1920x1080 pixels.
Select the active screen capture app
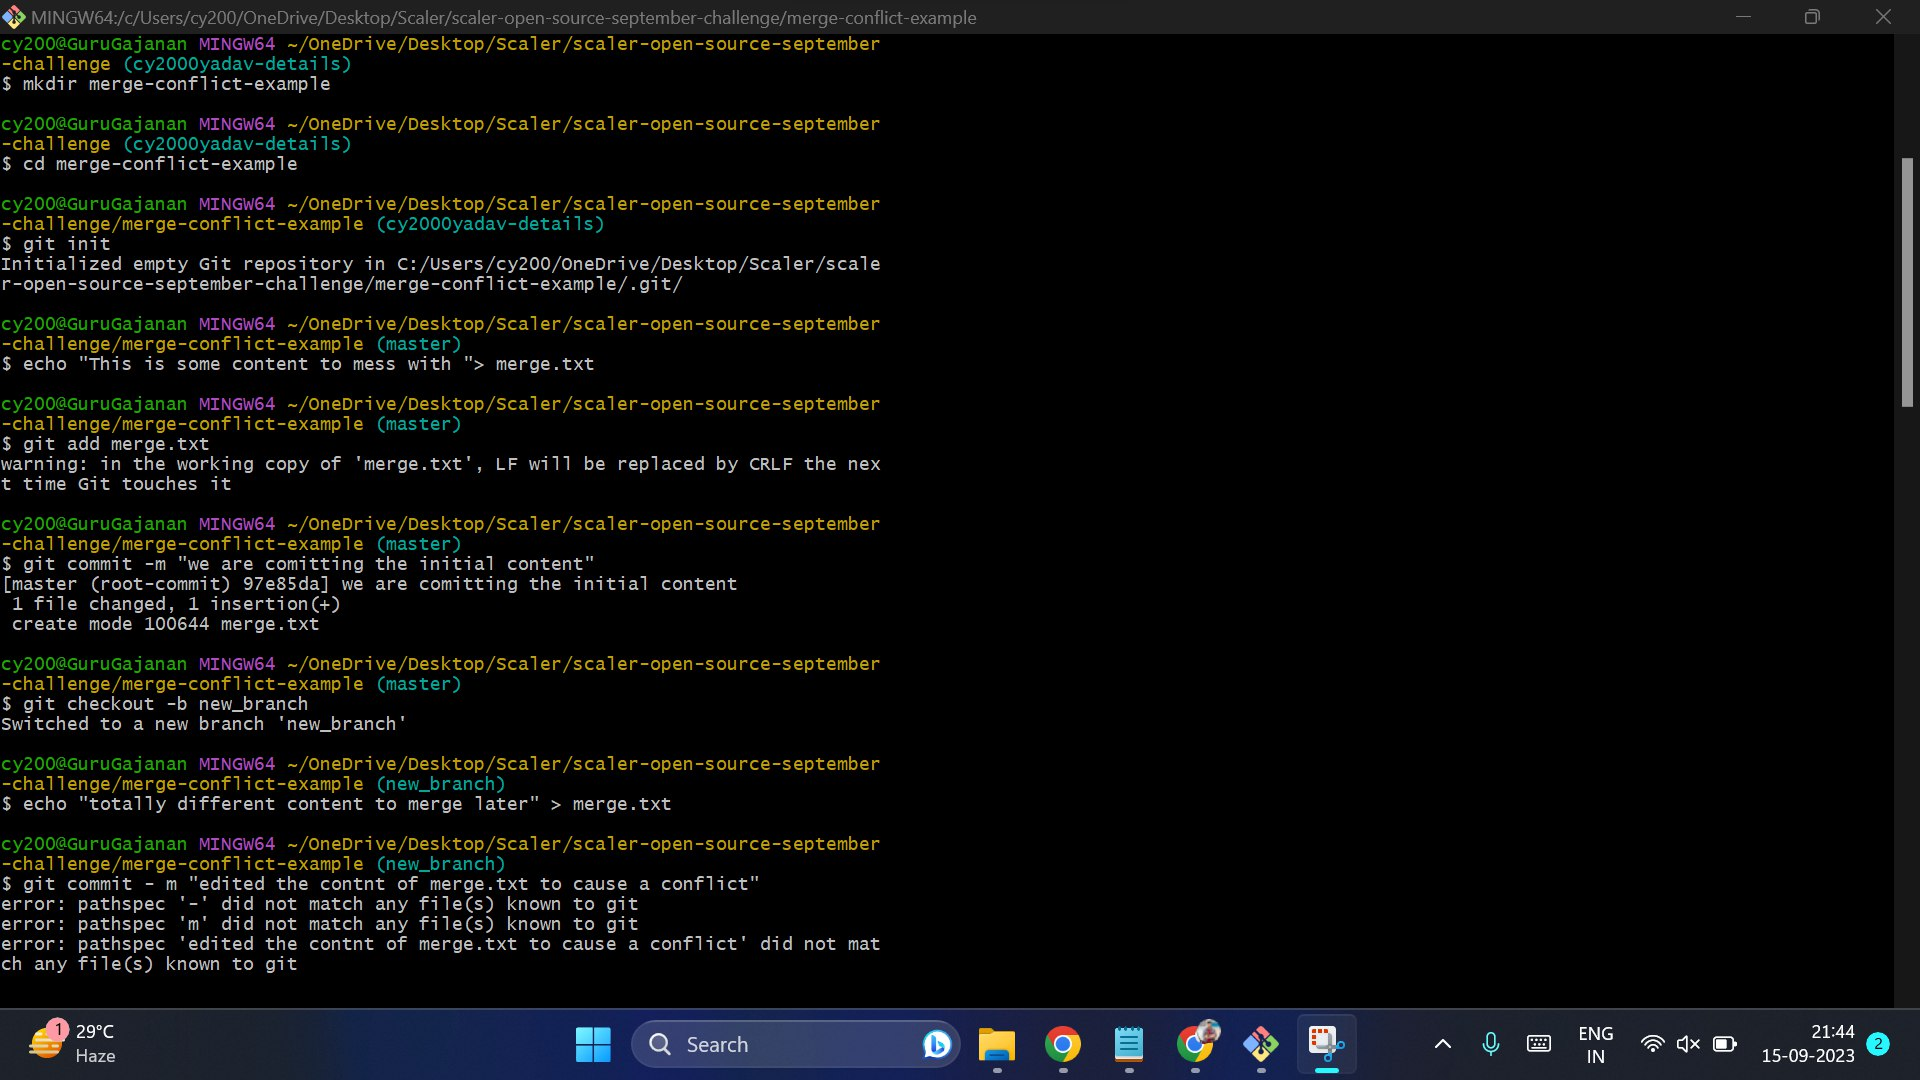[x=1326, y=1043]
